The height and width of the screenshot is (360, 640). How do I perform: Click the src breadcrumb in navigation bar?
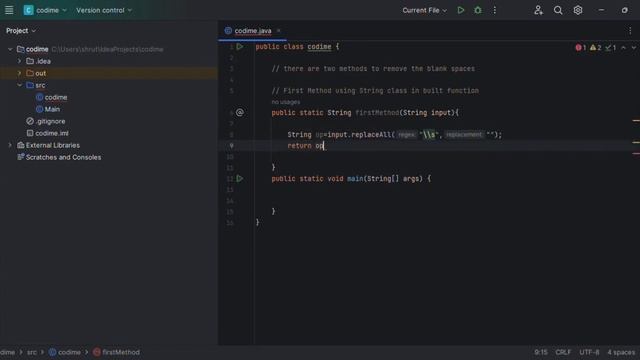click(32, 352)
